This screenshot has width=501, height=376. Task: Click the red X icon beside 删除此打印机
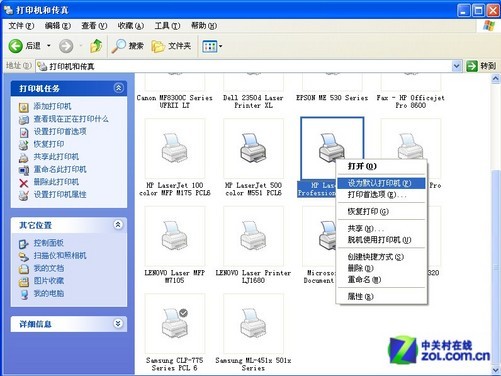click(x=24, y=183)
